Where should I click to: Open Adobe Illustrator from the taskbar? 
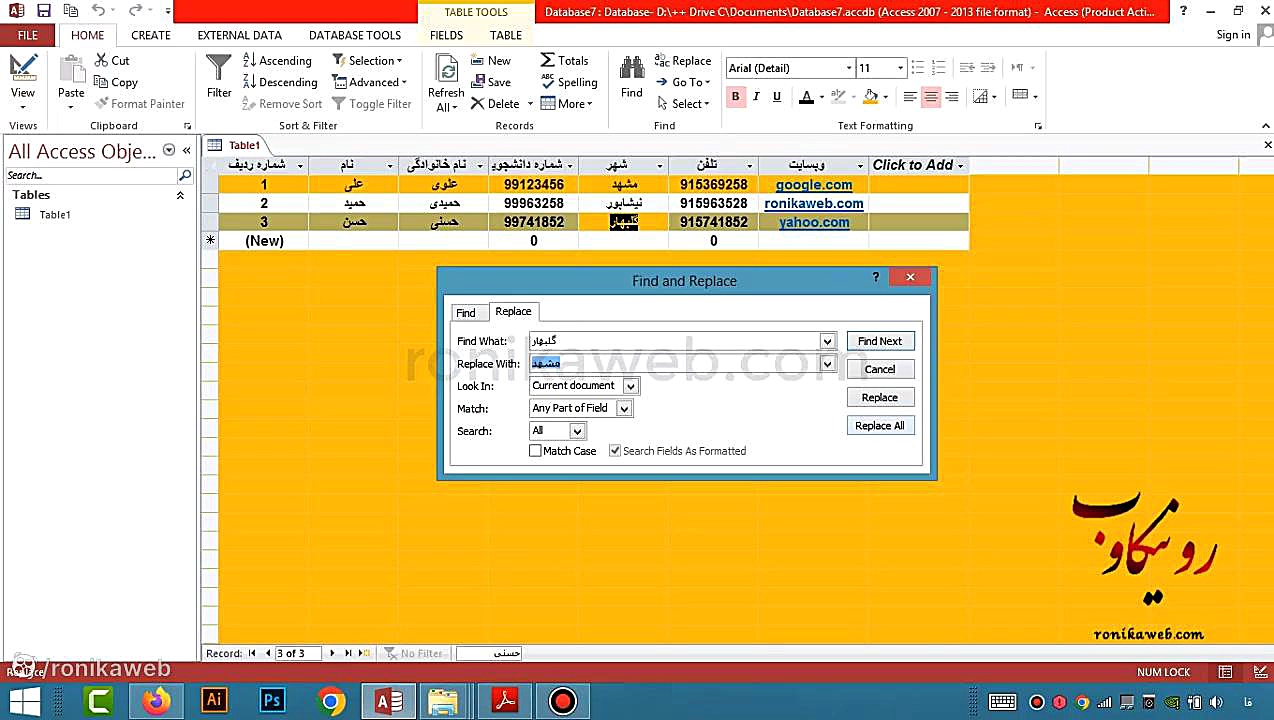tap(214, 701)
